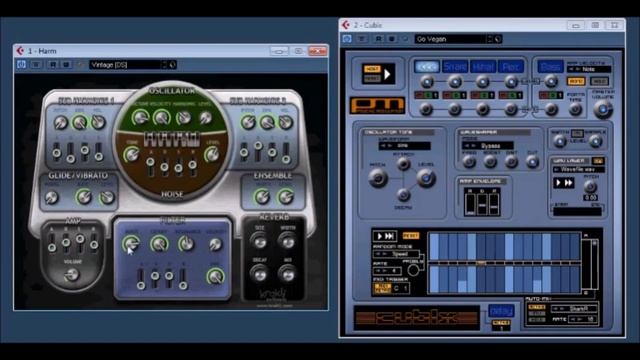This screenshot has width=640, height=360.
Task: Click the Porta Time knob in Cubix
Action: click(x=576, y=109)
